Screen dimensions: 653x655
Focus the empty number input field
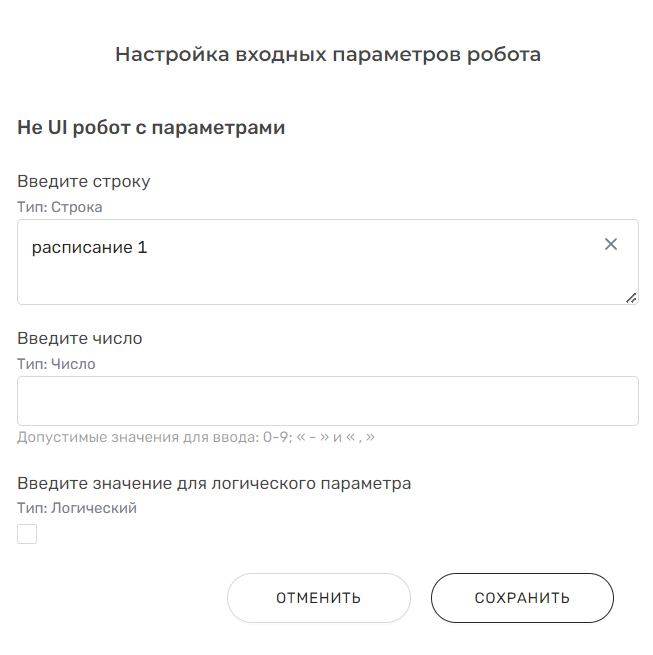coord(328,401)
